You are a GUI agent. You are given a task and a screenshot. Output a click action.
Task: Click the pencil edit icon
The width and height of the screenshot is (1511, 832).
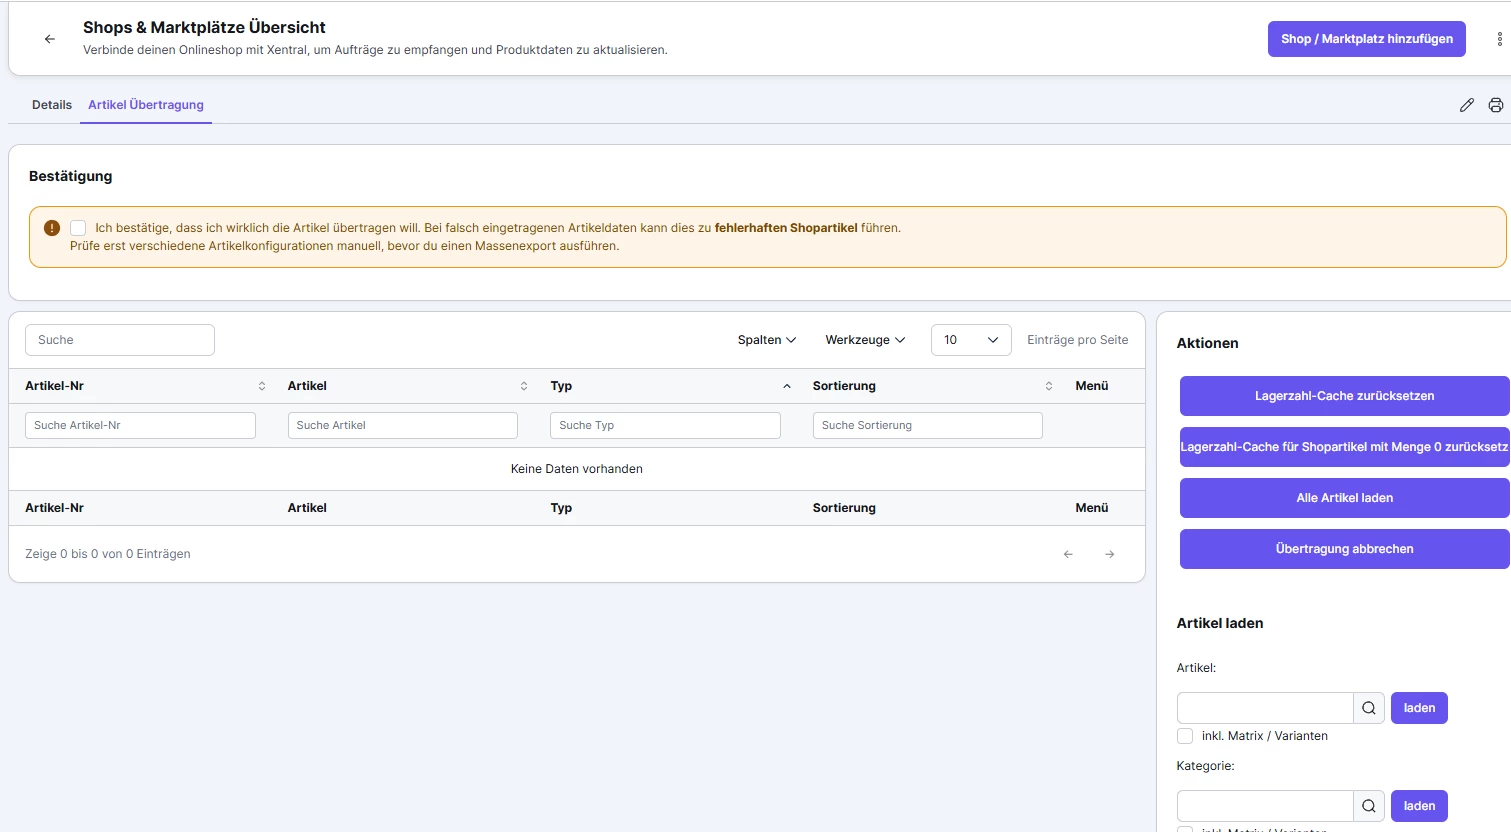click(1466, 105)
